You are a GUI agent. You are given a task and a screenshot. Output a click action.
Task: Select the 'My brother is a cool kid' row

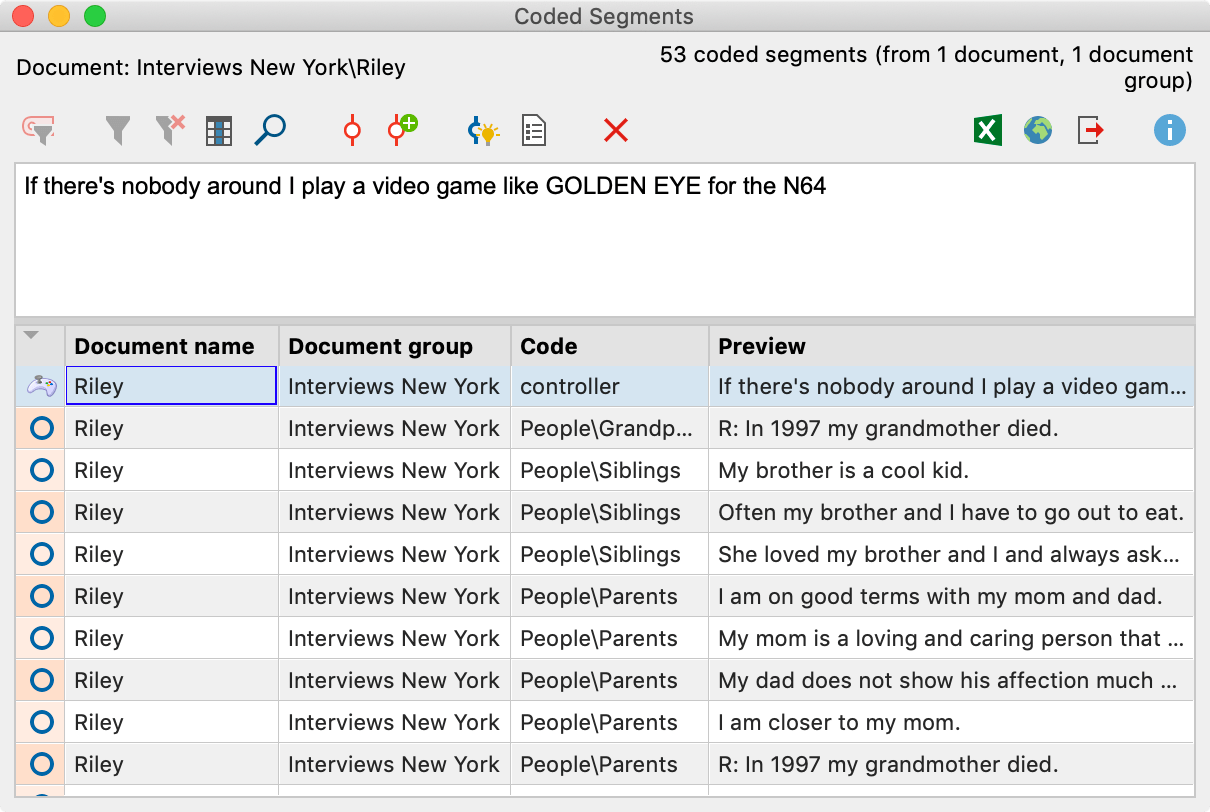pyautogui.click(x=843, y=470)
